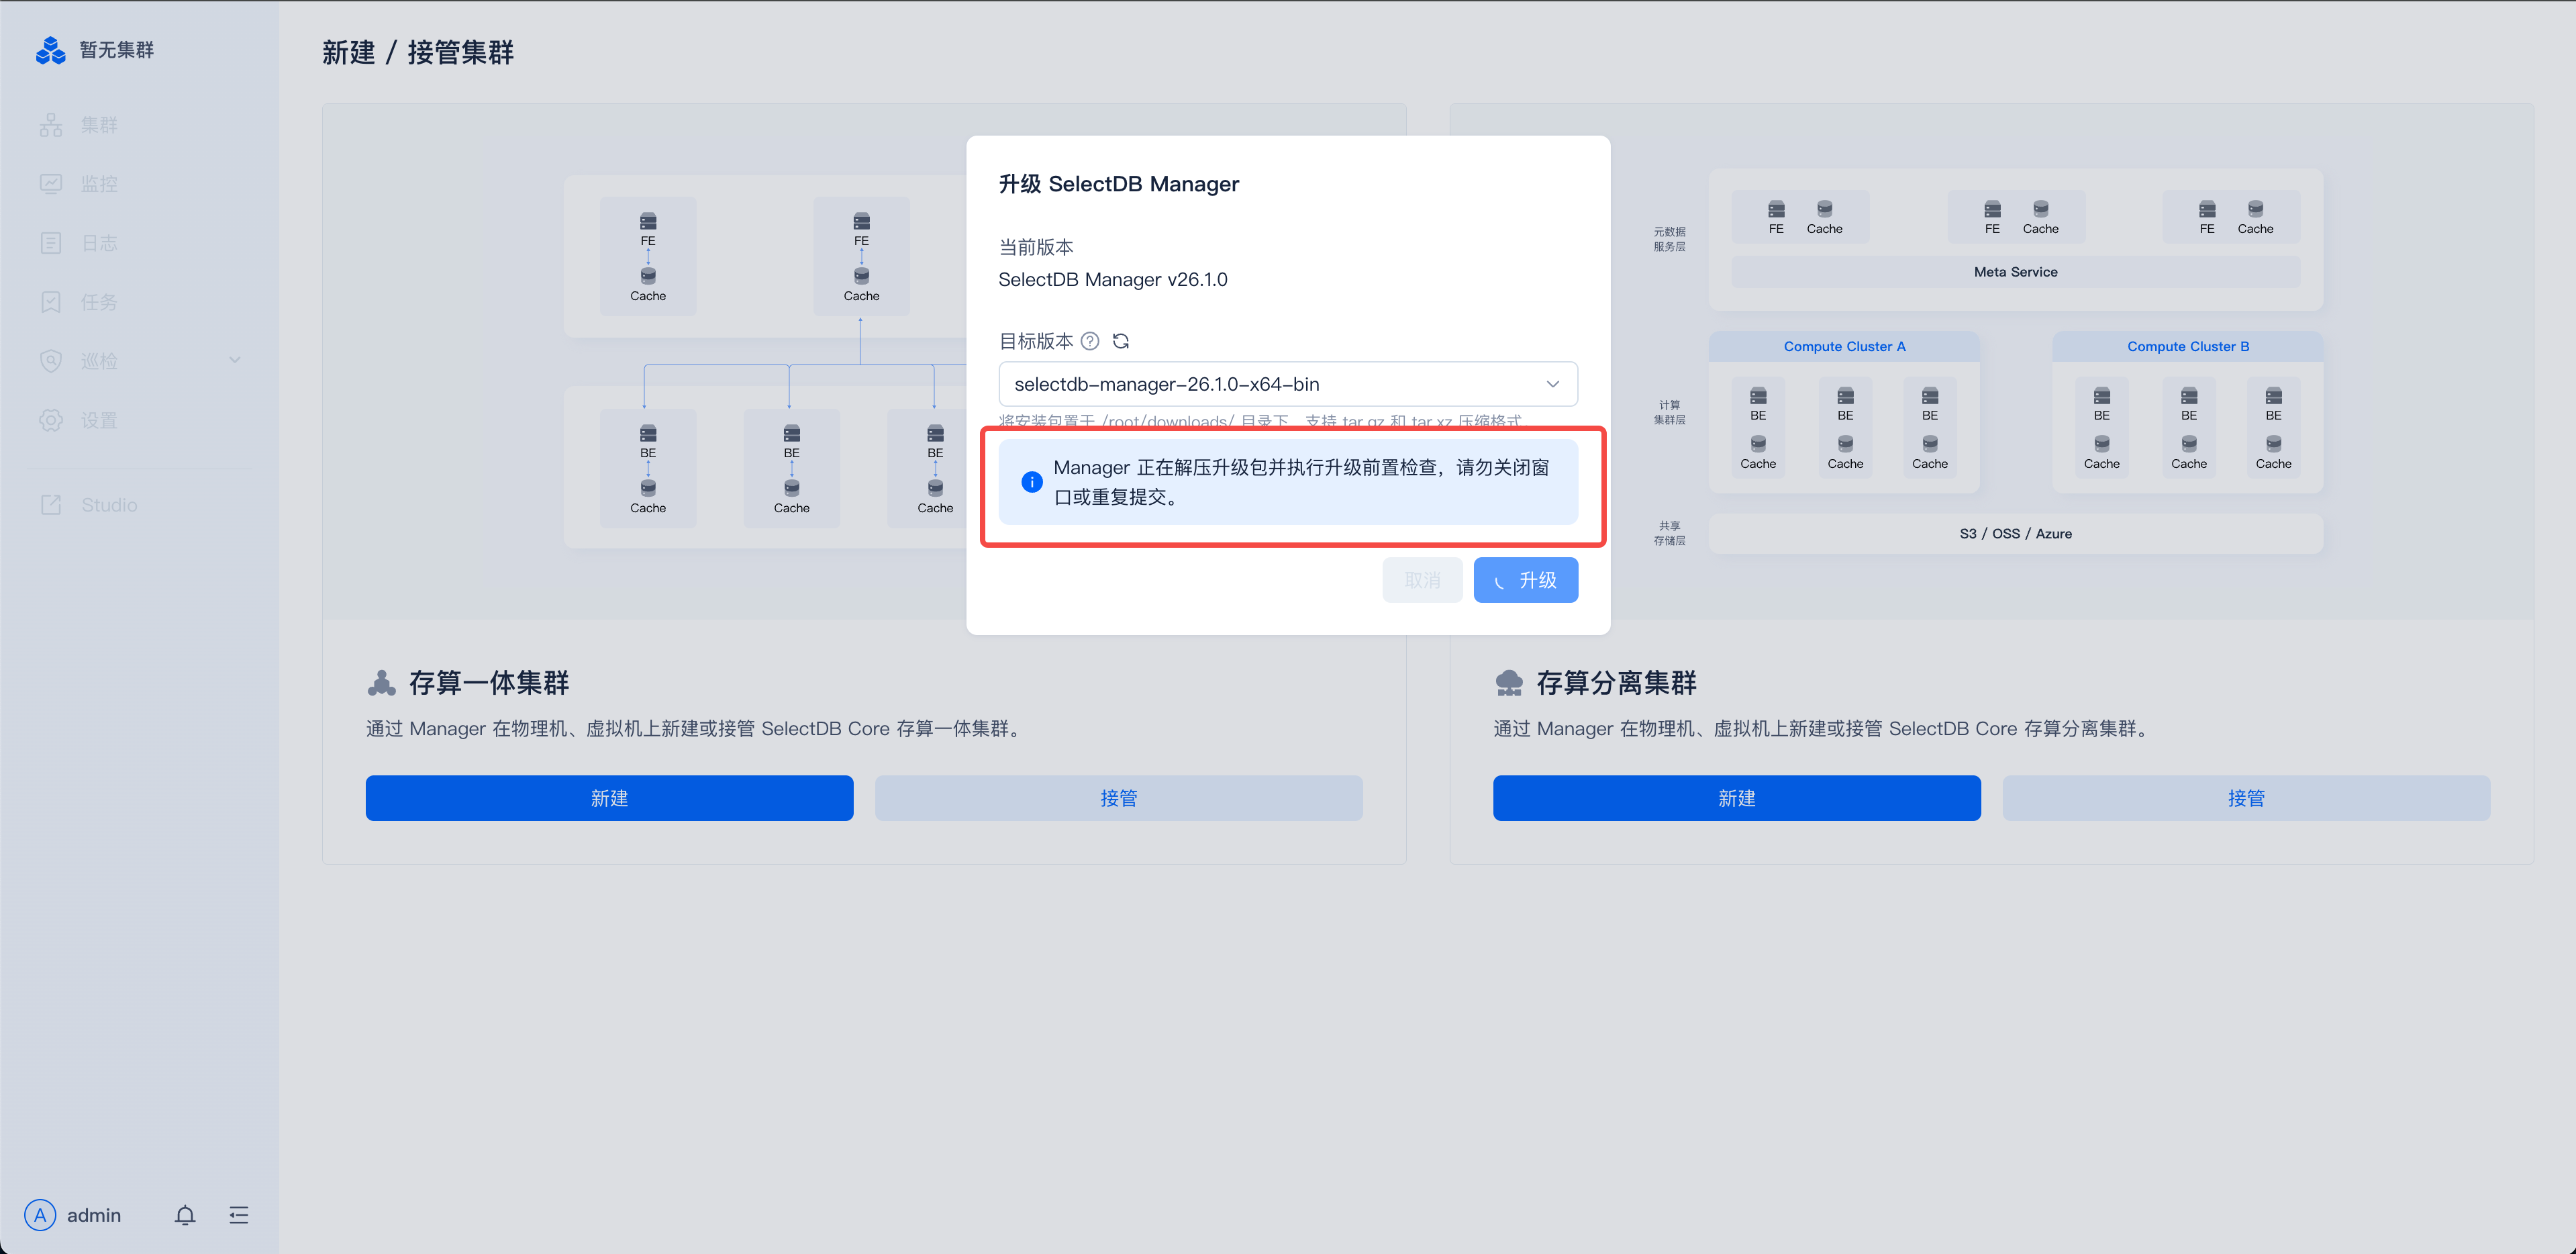2576x1254 pixels.
Task: Open the 任务 tasks menu item
Action: [140, 302]
